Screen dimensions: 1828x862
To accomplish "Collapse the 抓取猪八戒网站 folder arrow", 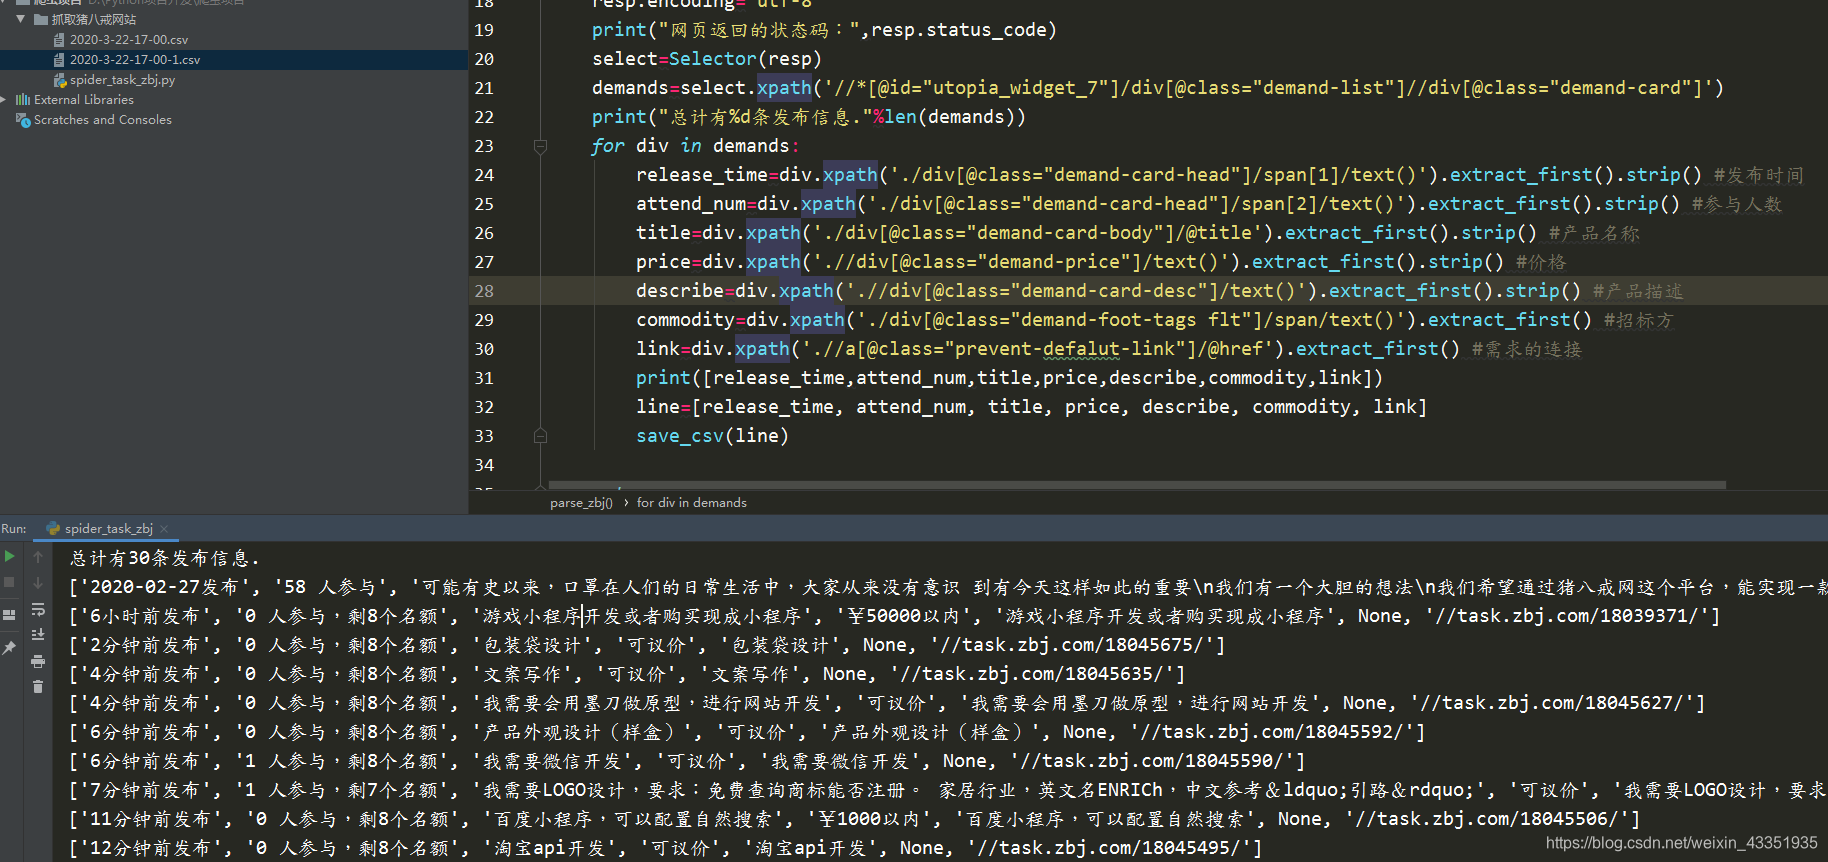I will click(x=20, y=19).
